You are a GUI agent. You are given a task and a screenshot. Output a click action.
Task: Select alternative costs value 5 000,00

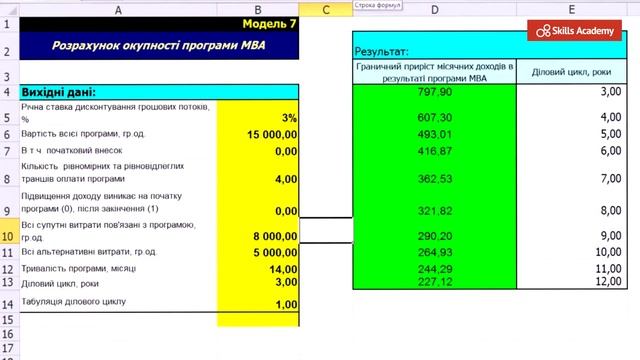258,252
